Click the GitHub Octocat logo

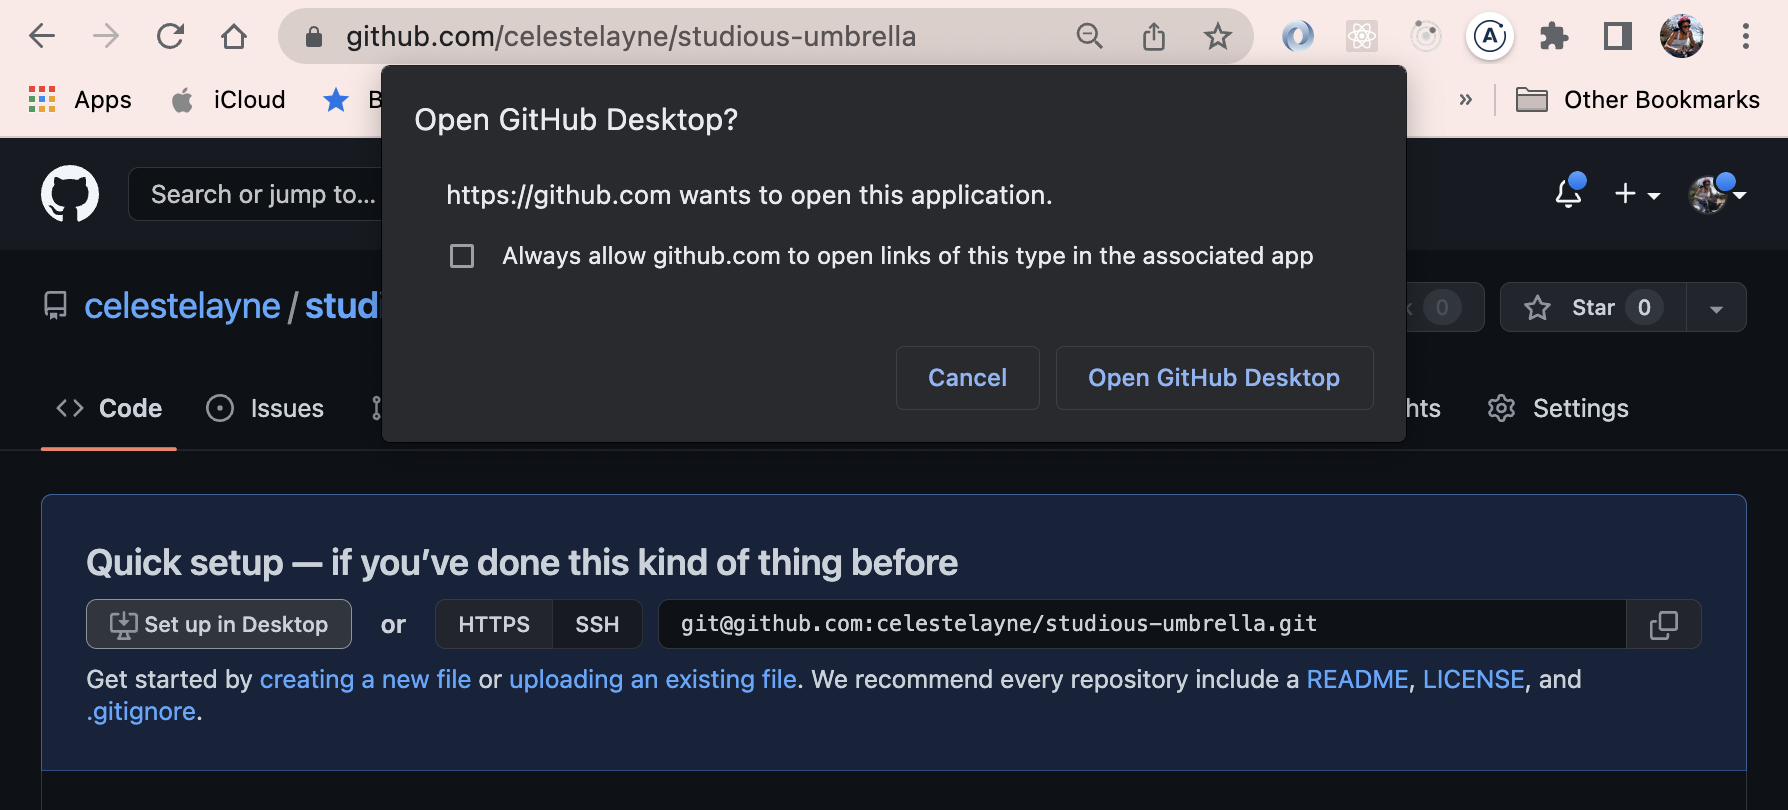click(70, 194)
